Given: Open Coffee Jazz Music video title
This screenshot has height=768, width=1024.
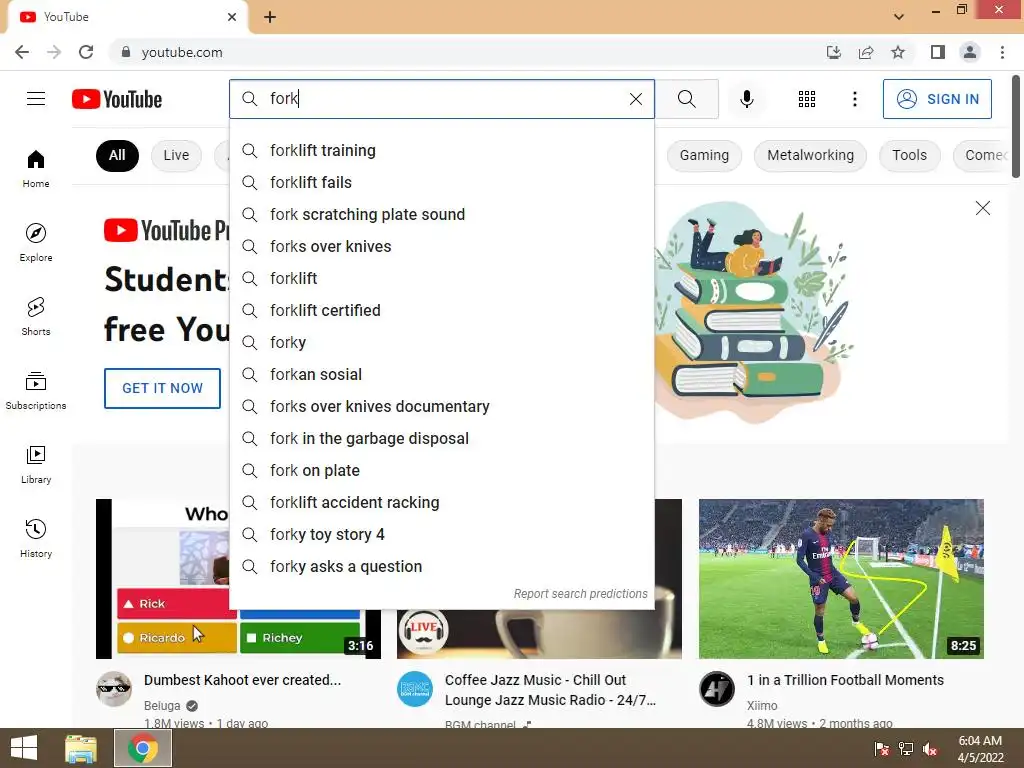Looking at the screenshot, I should point(550,690).
